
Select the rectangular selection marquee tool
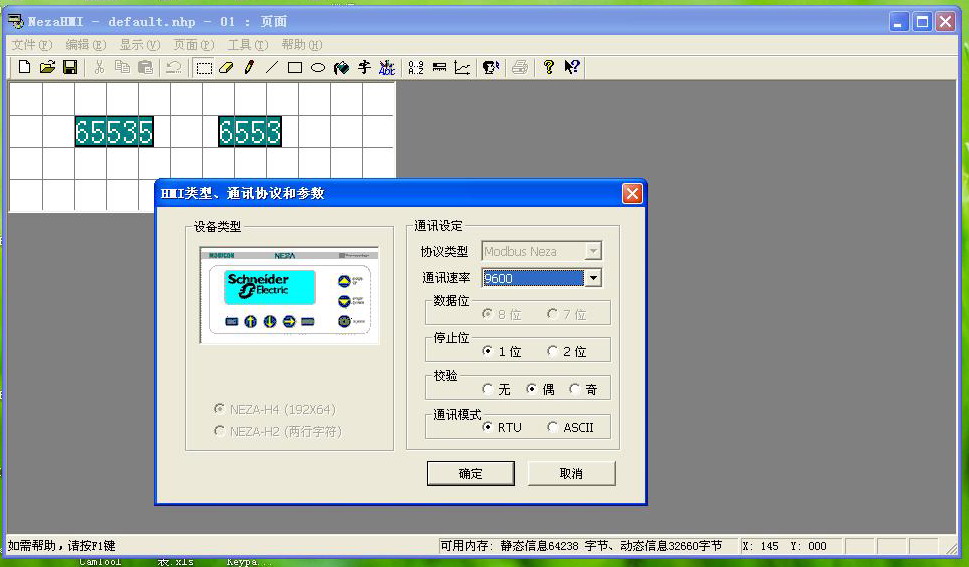204,68
